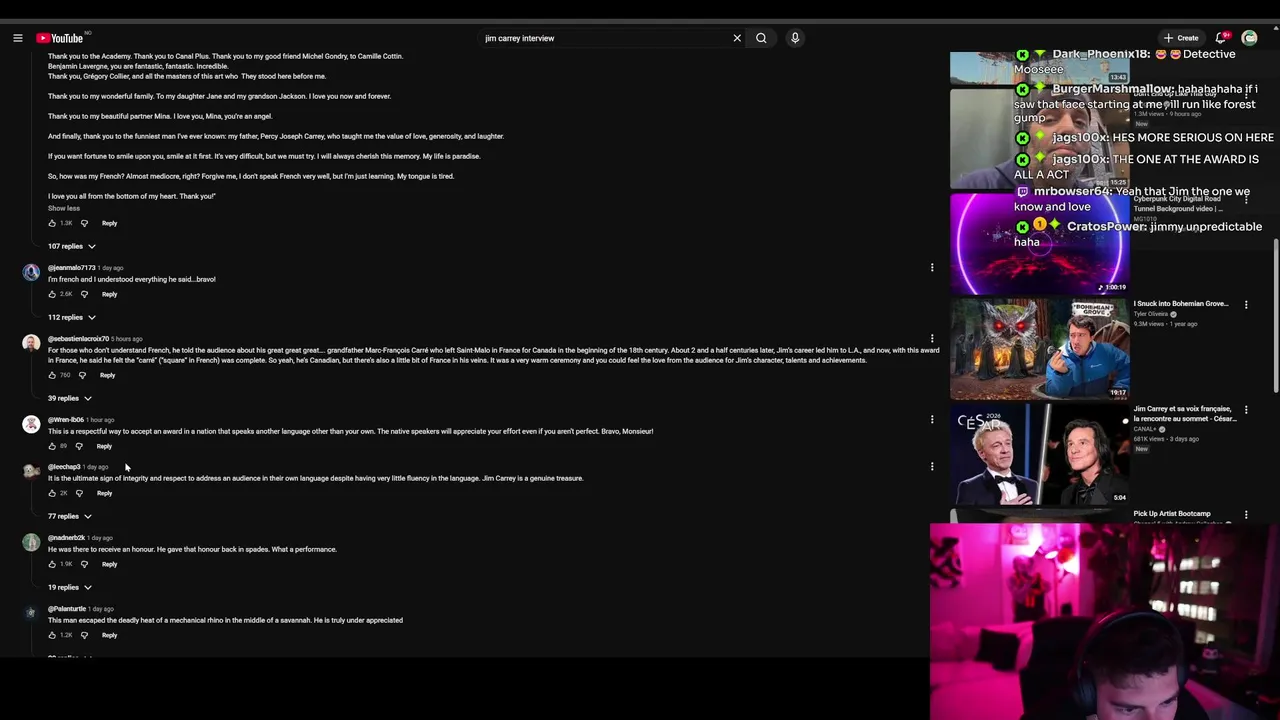Expand the 39 replies thread
This screenshot has width=1280, height=720.
pyautogui.click(x=69, y=398)
